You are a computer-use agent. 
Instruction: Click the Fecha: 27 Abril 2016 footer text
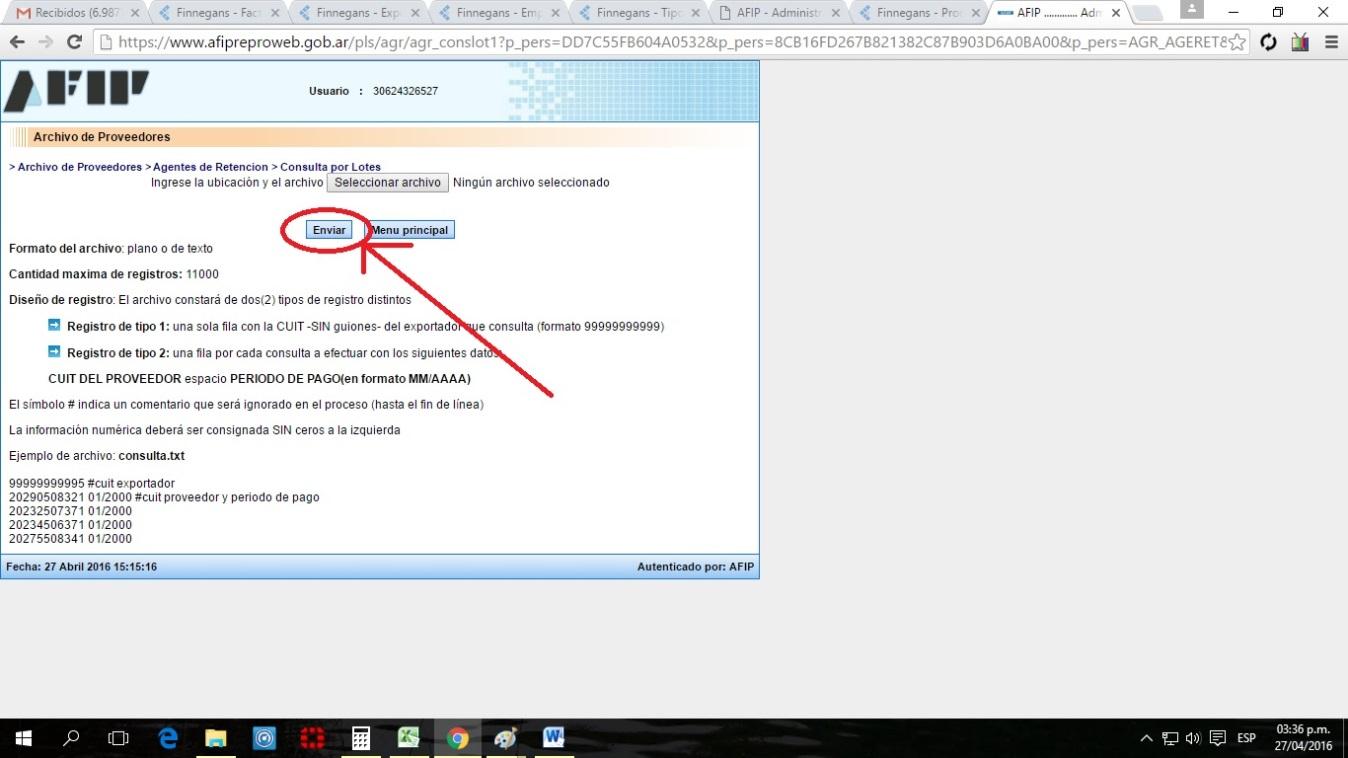(x=81, y=567)
